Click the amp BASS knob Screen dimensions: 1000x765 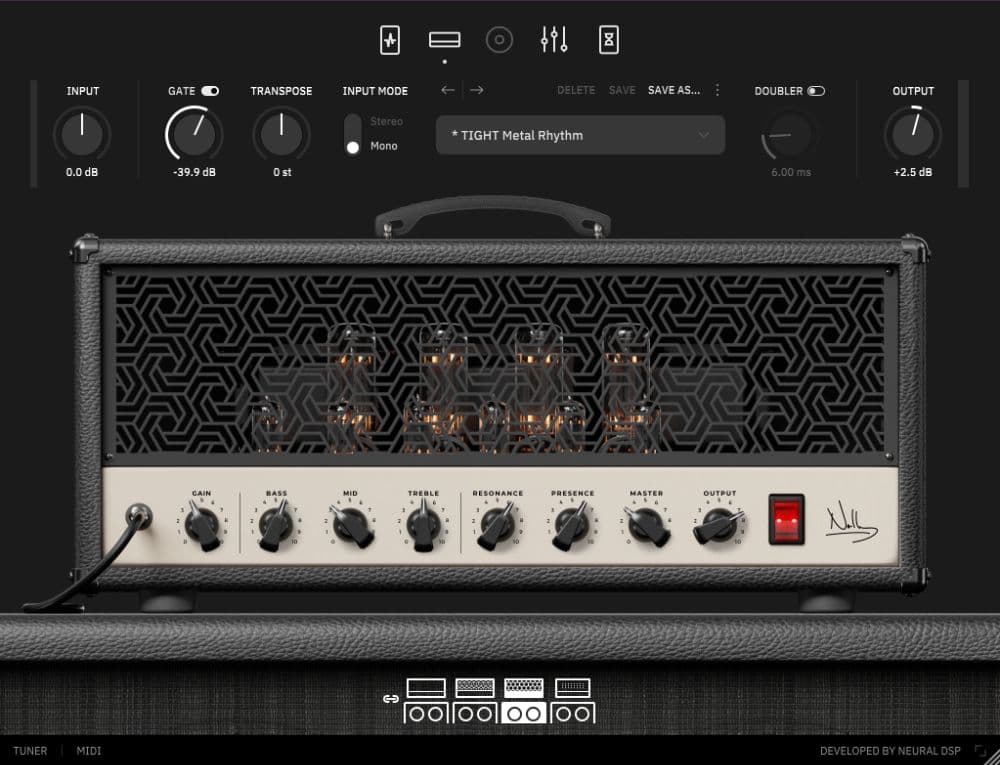[276, 526]
